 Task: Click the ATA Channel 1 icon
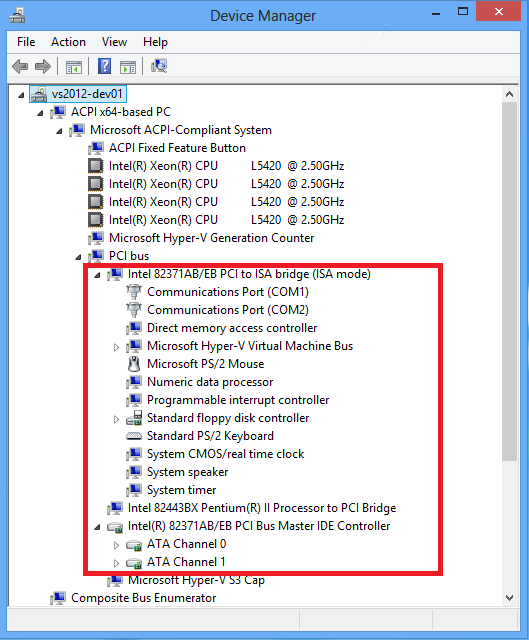click(133, 562)
